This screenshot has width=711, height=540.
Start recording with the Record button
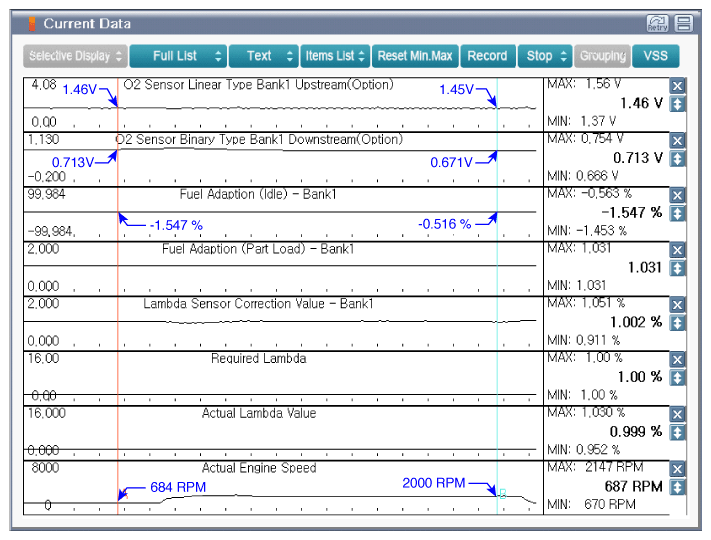(488, 56)
